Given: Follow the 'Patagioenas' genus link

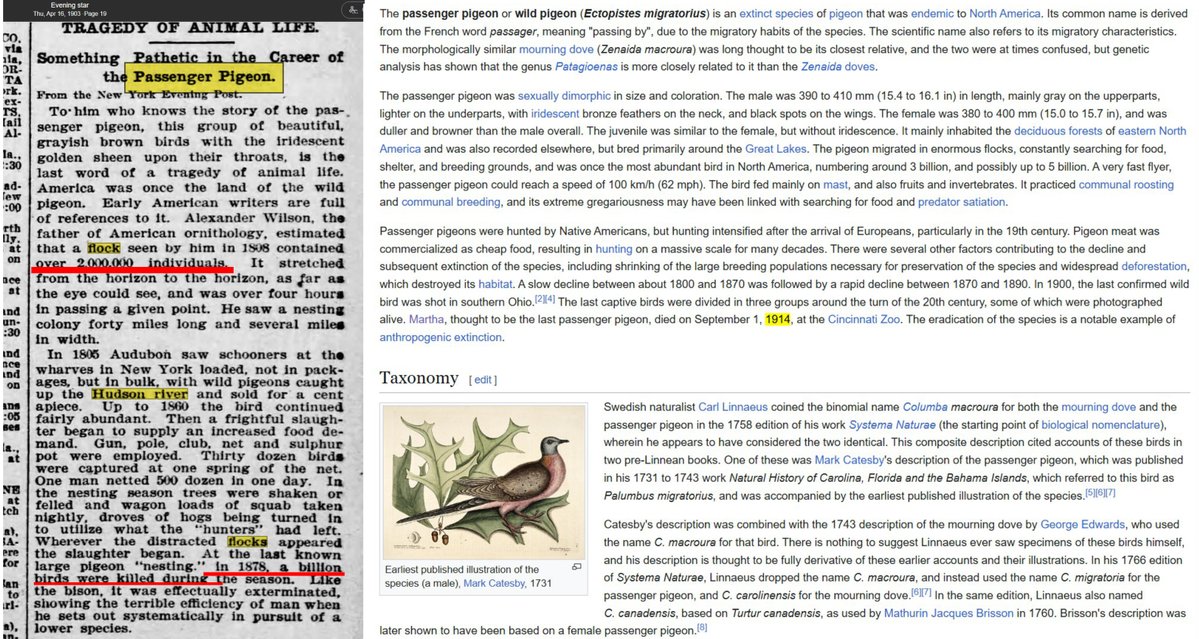Looking at the screenshot, I should point(587,66).
